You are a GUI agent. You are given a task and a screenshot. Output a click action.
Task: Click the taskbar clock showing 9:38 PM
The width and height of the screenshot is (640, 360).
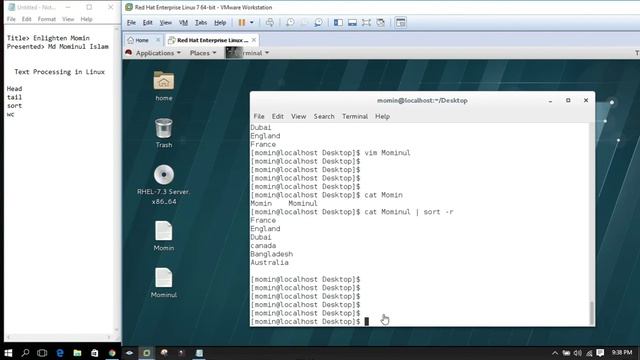(622, 352)
